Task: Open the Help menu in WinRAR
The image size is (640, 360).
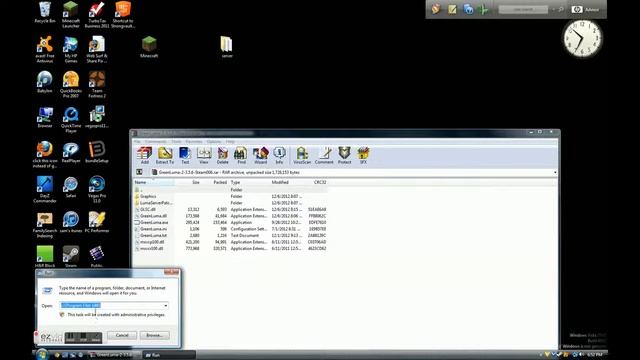Action: pyautogui.click(x=230, y=142)
